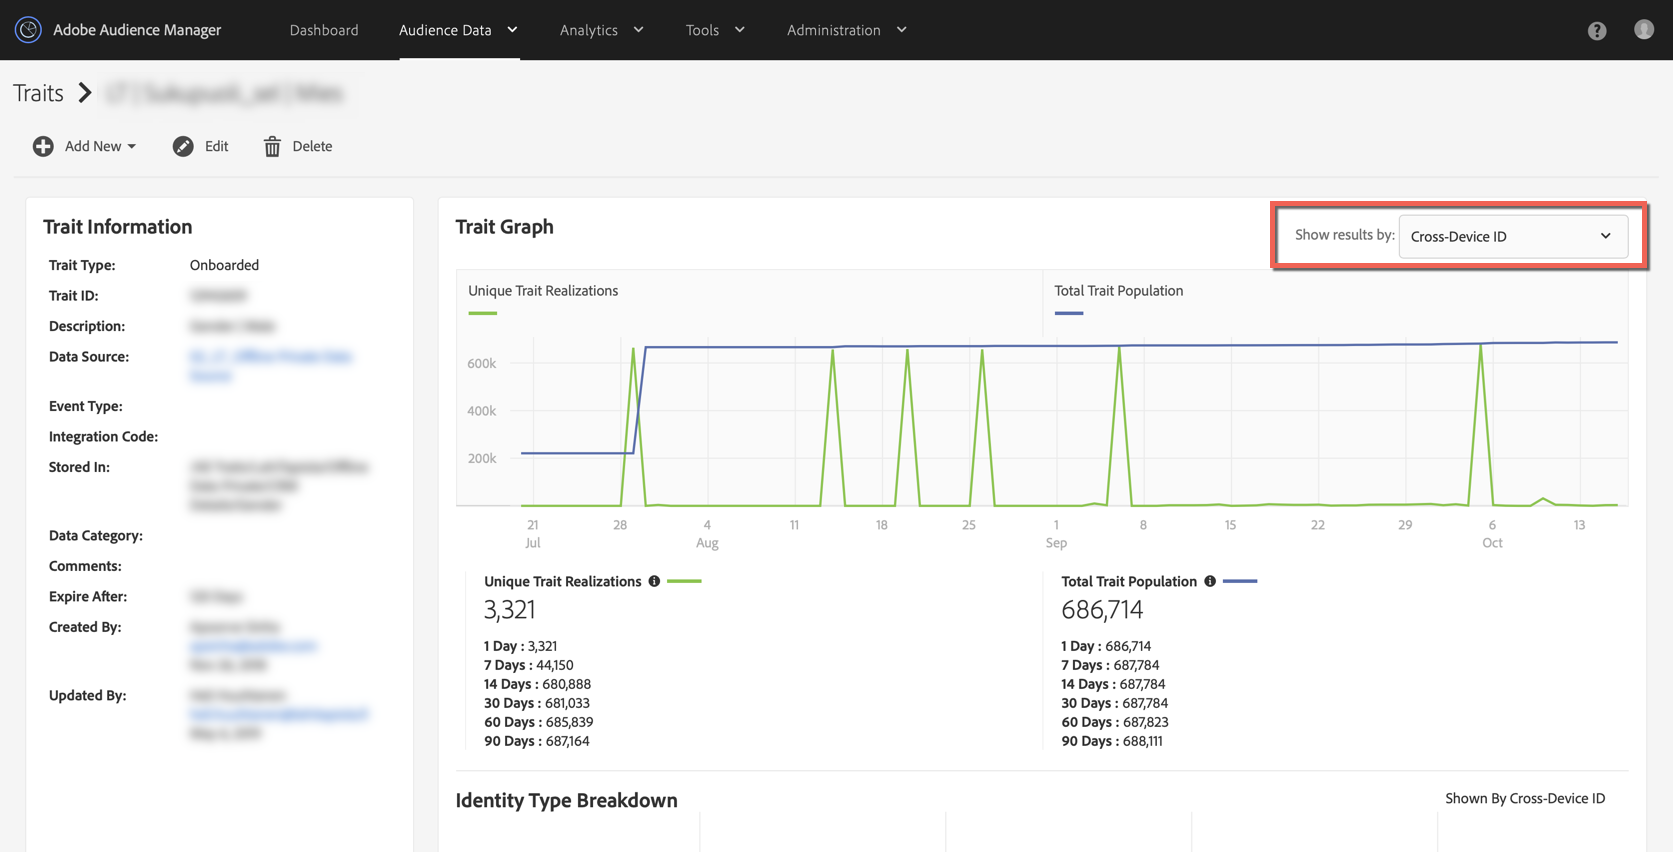The width and height of the screenshot is (1673, 852).
Task: Click the Edit pencil icon
Action: [183, 146]
